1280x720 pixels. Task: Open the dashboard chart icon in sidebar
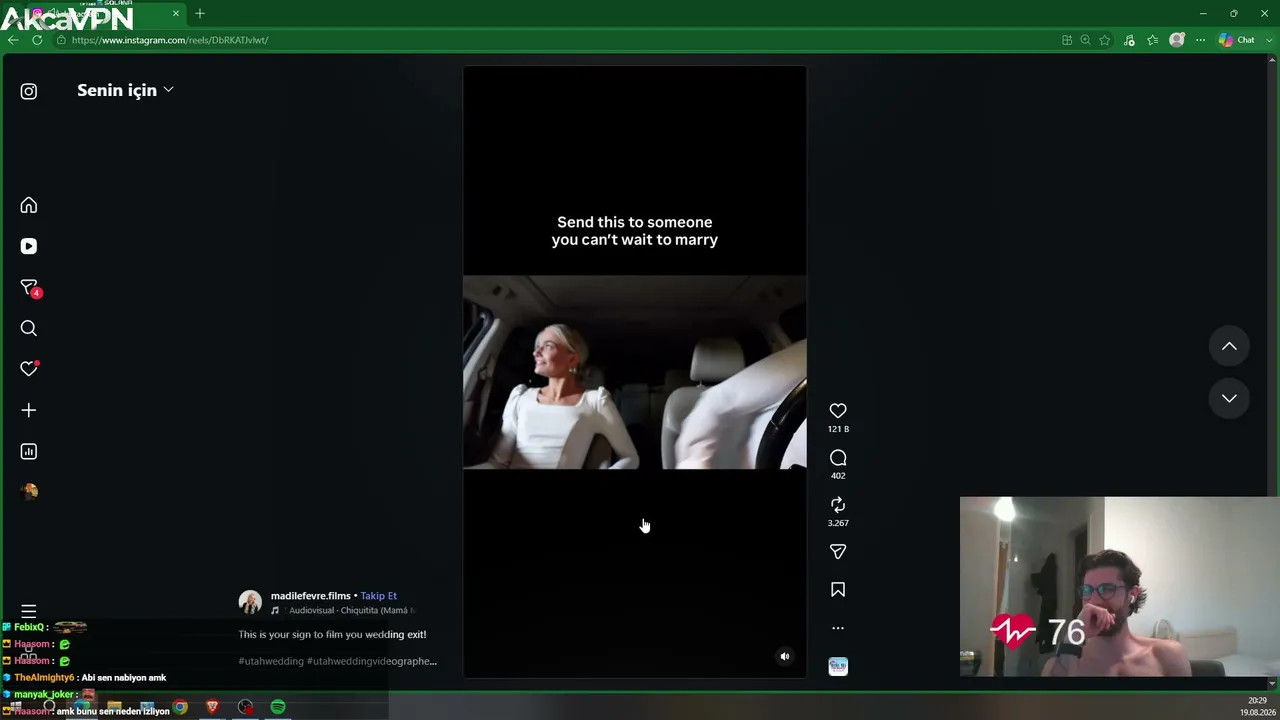[x=29, y=451]
